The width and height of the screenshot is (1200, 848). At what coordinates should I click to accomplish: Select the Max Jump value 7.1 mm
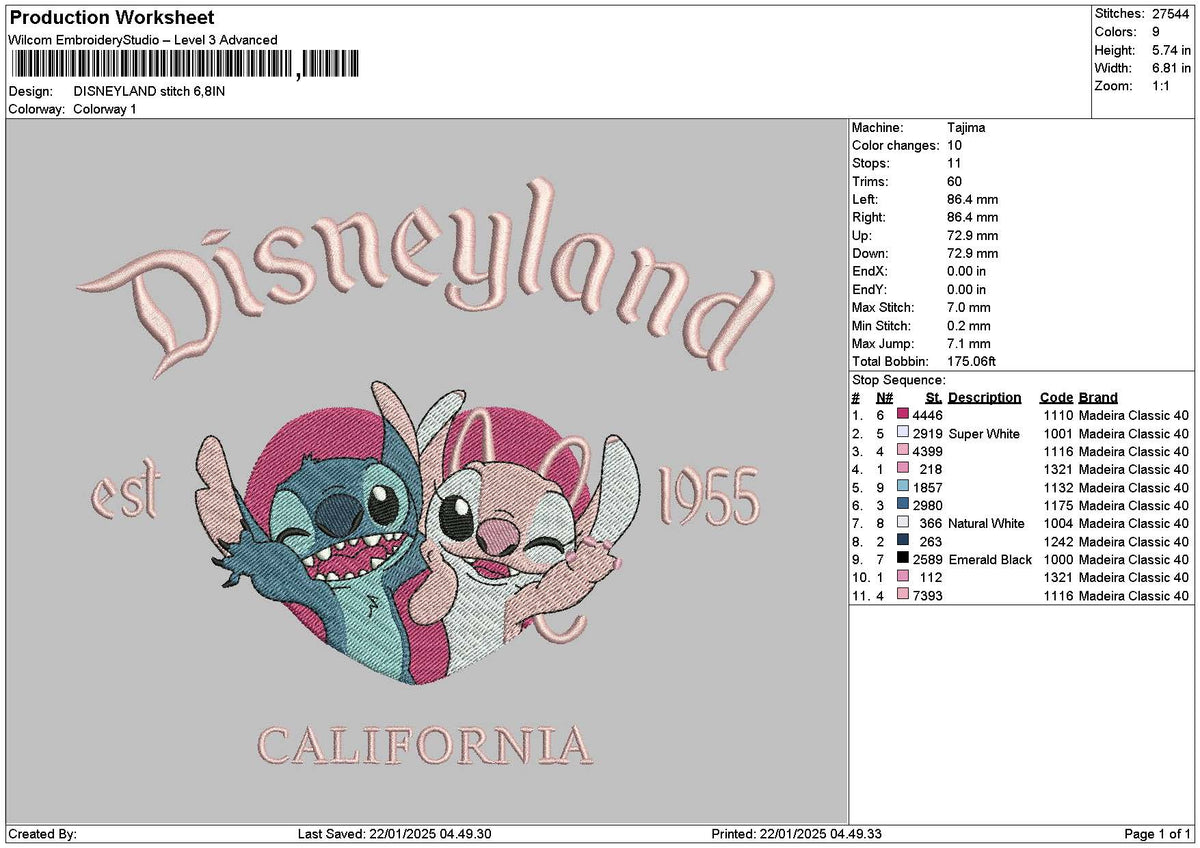(969, 344)
